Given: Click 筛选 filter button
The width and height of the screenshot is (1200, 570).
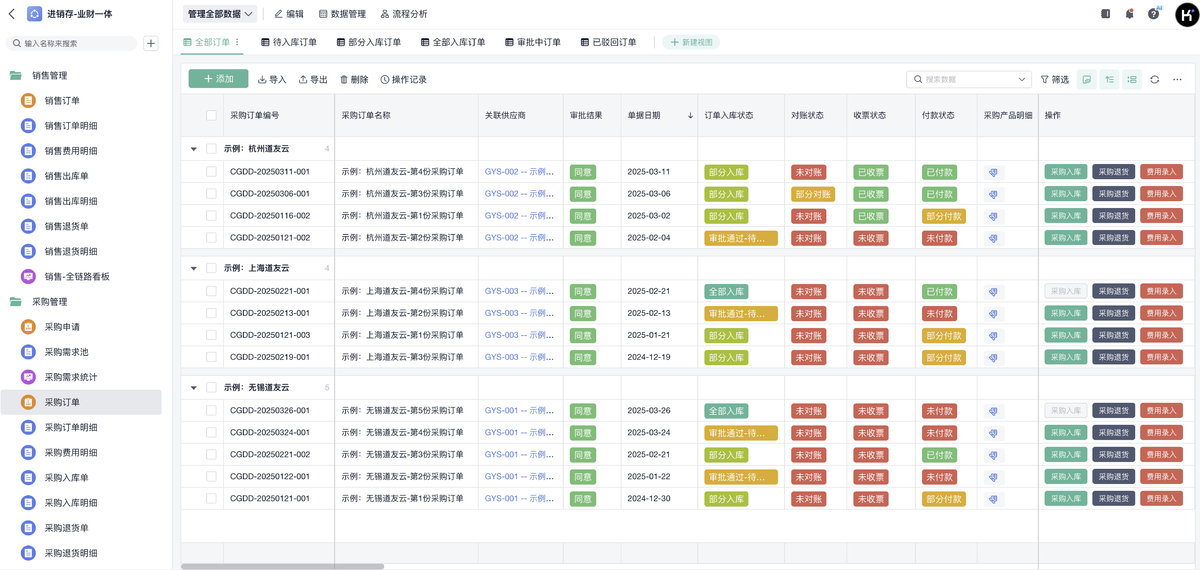Looking at the screenshot, I should [1054, 80].
